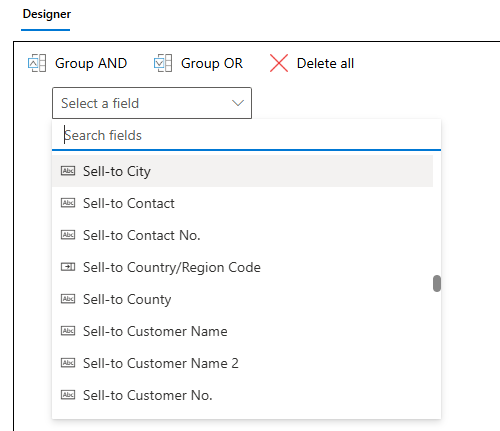
Task: Select Sell-to Country/Region Code option
Action: 242,267
